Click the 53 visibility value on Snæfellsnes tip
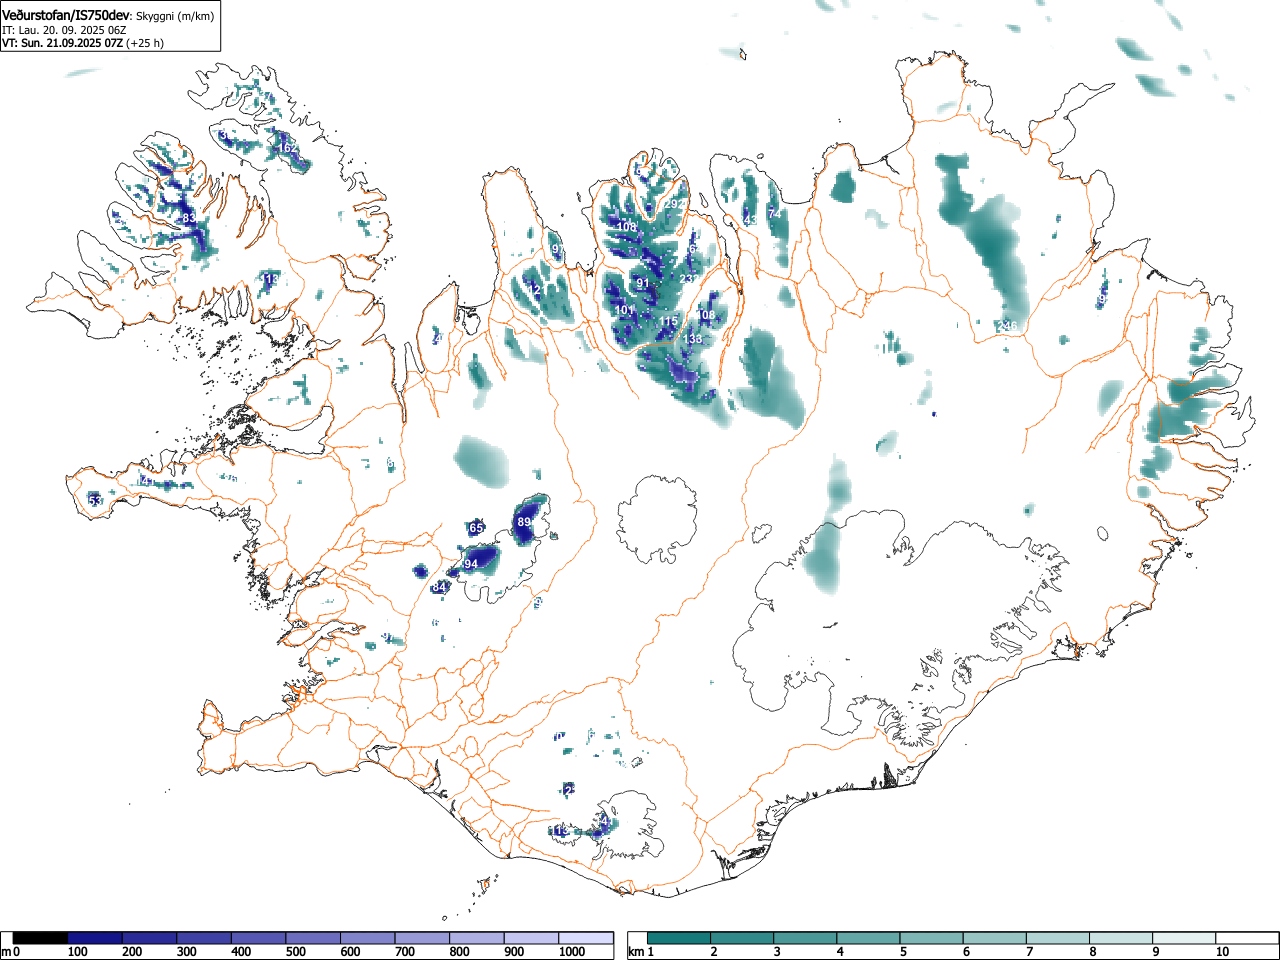The image size is (1280, 960). 96,500
